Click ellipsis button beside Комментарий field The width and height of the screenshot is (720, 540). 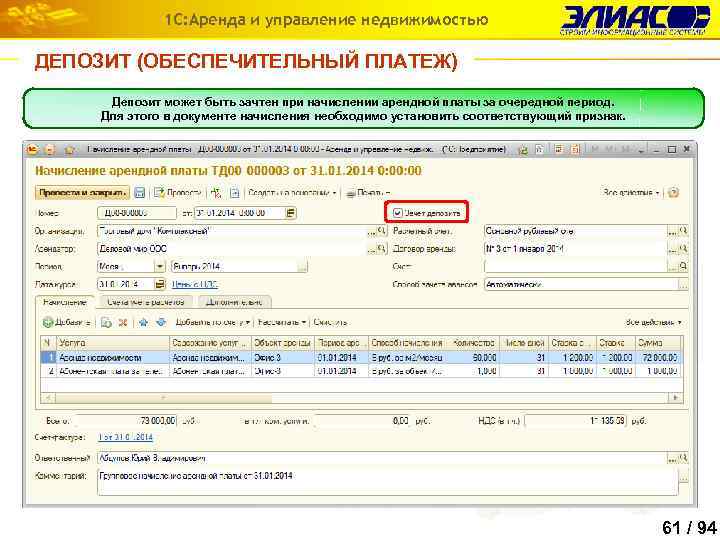pos(683,478)
